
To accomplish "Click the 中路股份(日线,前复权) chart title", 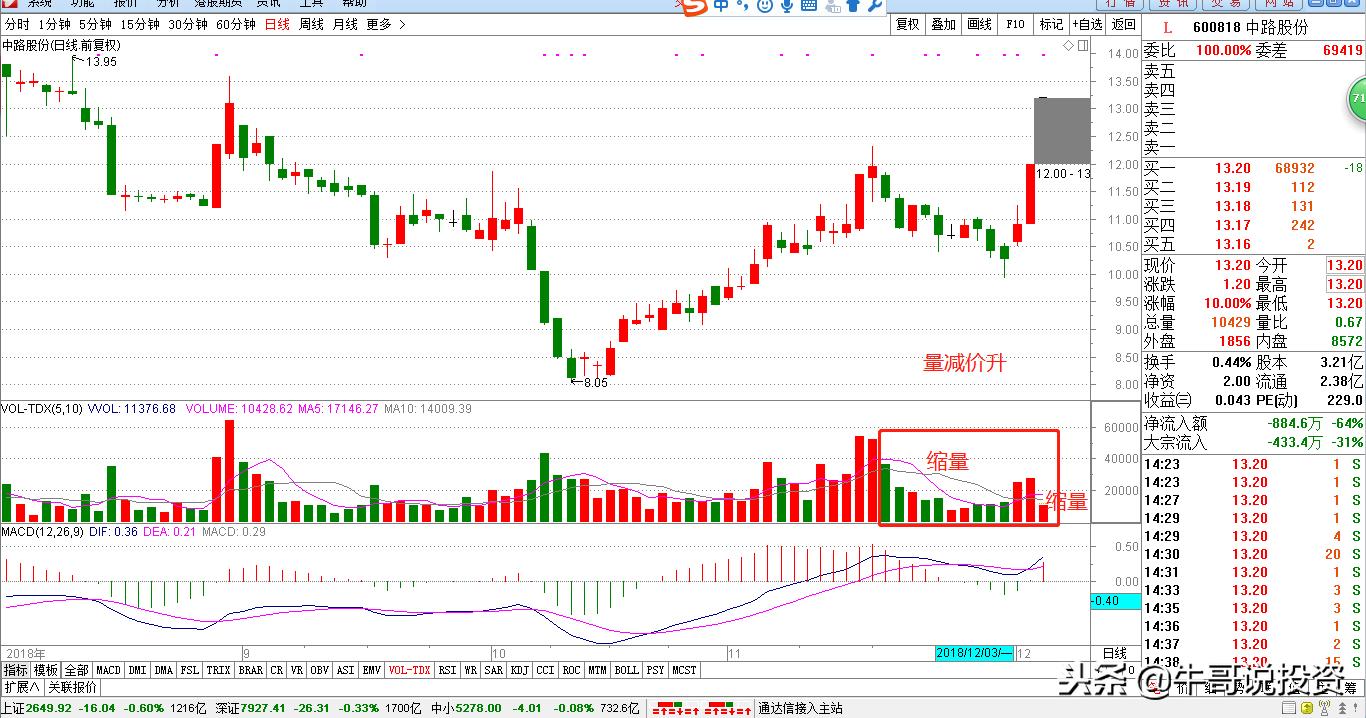I will coord(61,45).
